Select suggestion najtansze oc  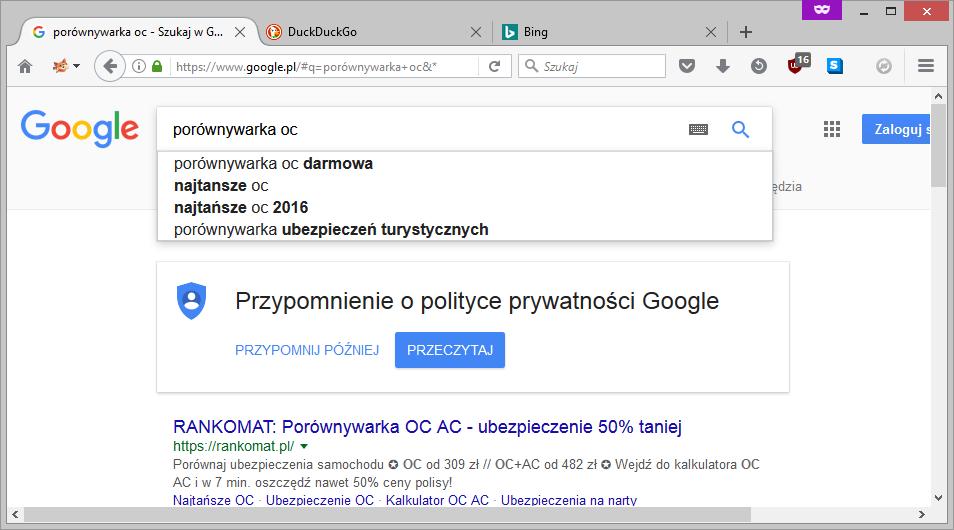pos(465,186)
